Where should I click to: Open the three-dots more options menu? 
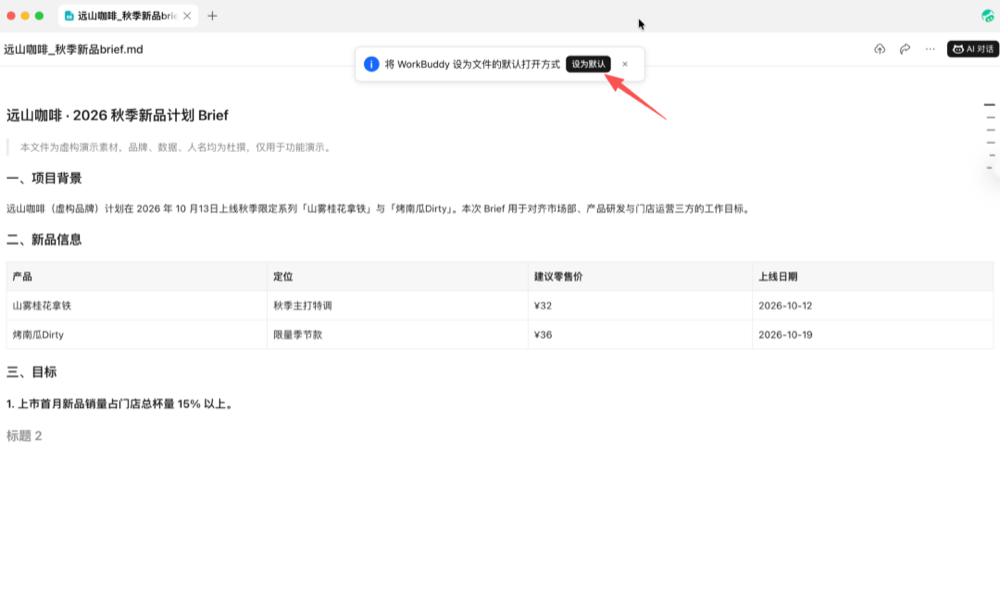coord(930,49)
